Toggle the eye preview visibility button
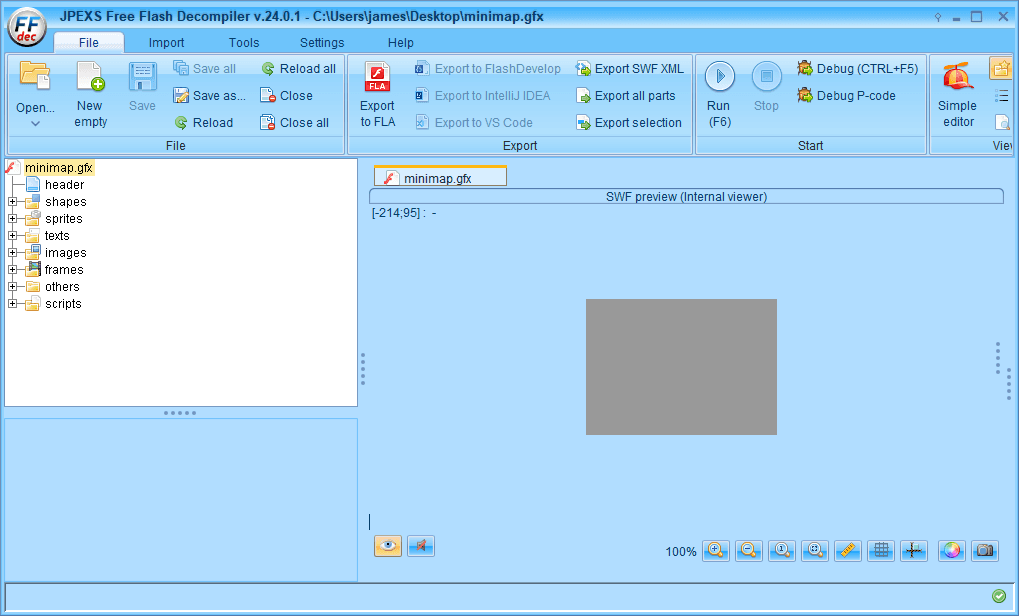The image size is (1019, 616). (x=388, y=546)
